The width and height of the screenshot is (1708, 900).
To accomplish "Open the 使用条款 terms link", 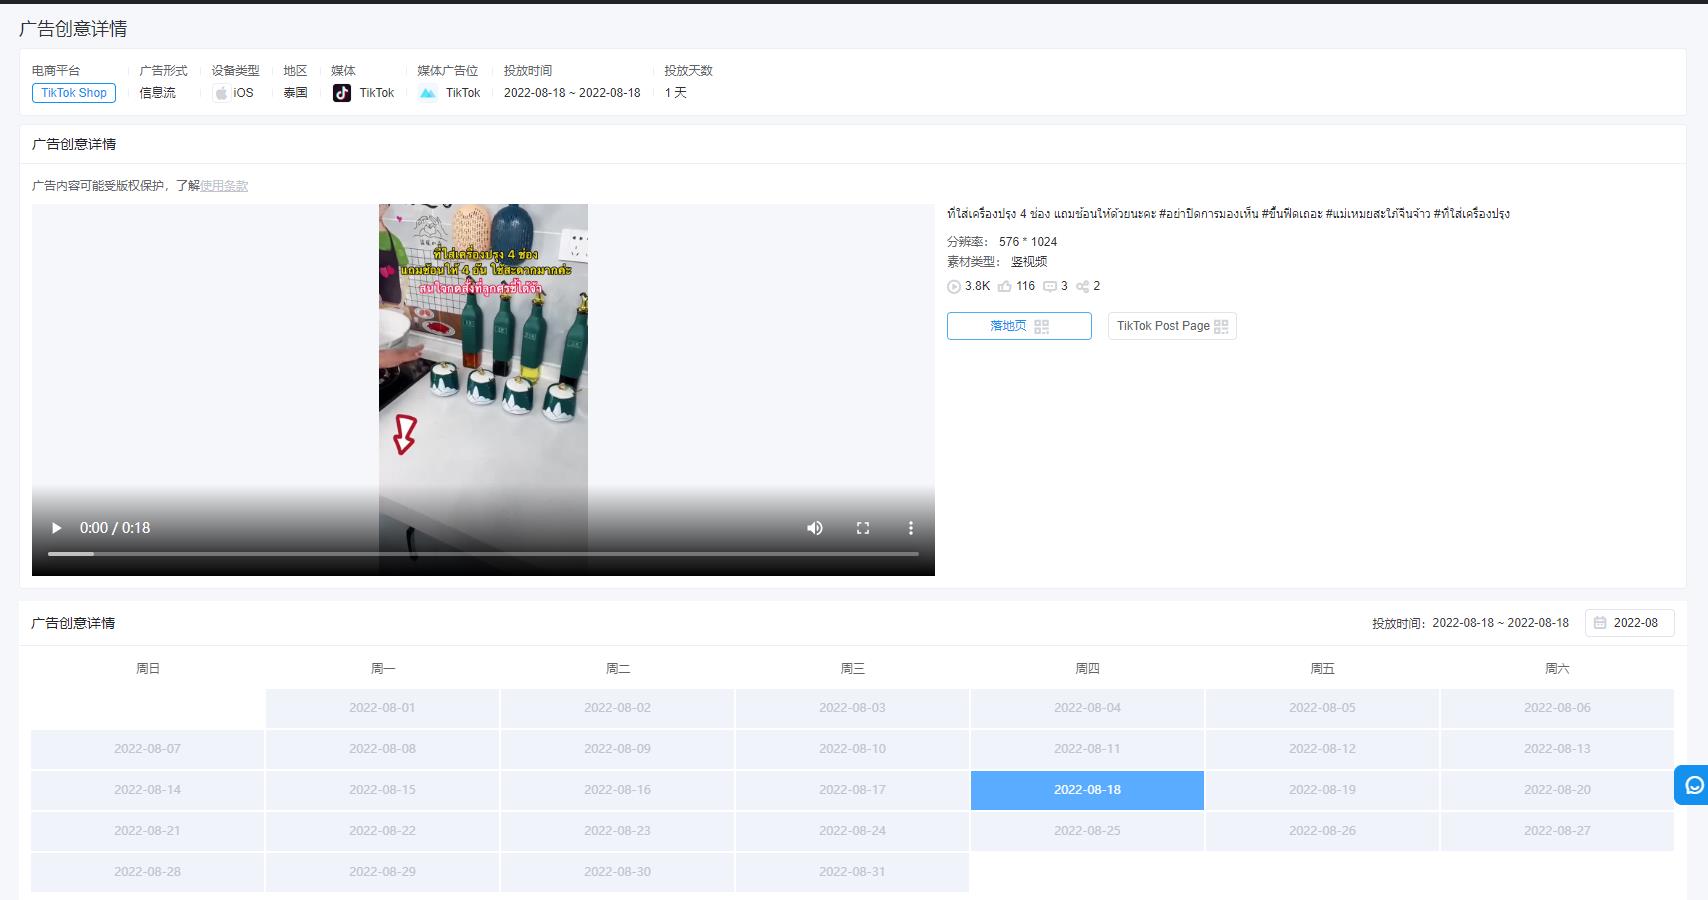I will tap(224, 186).
